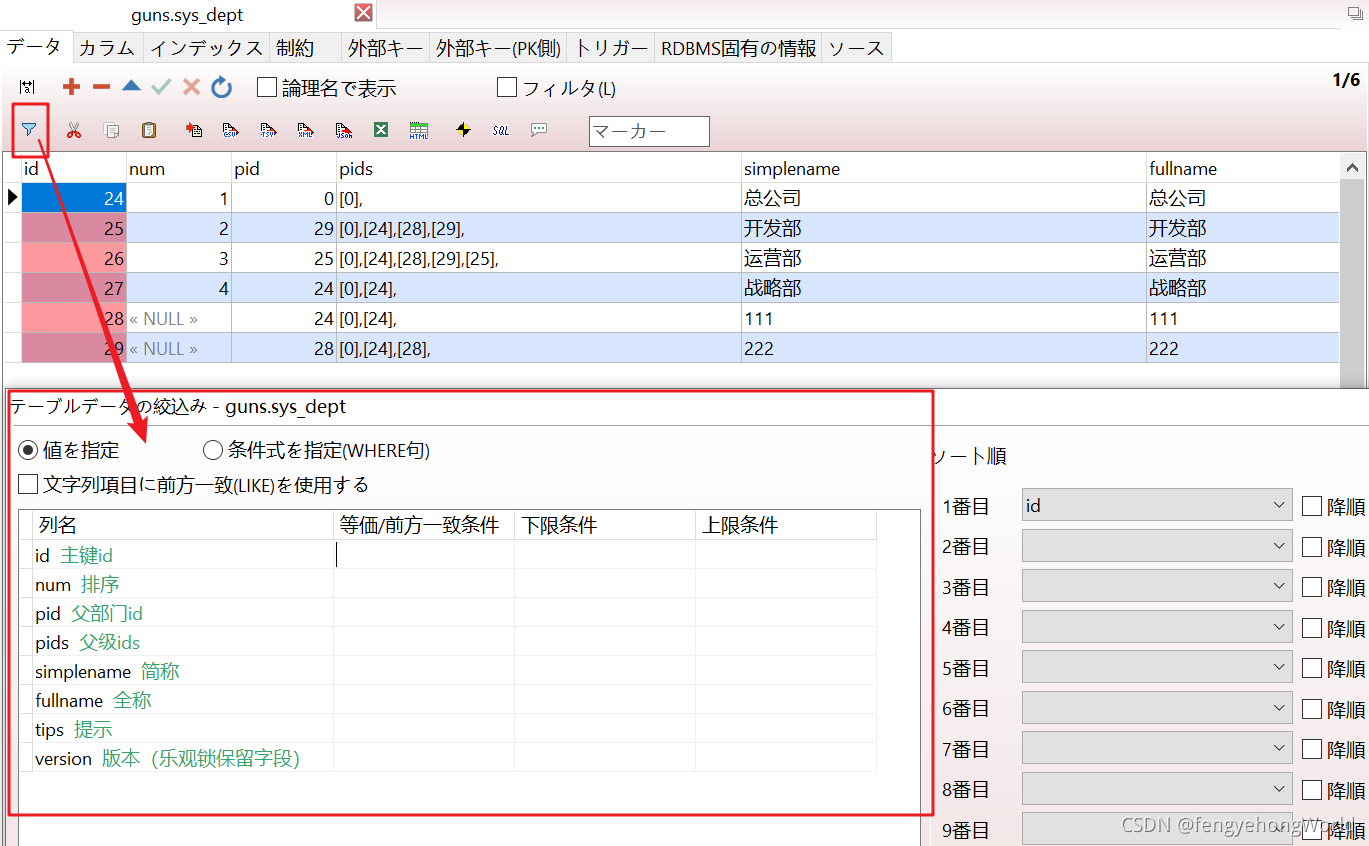Click the fullname column header in grid
The image size is (1369, 846).
point(1243,169)
